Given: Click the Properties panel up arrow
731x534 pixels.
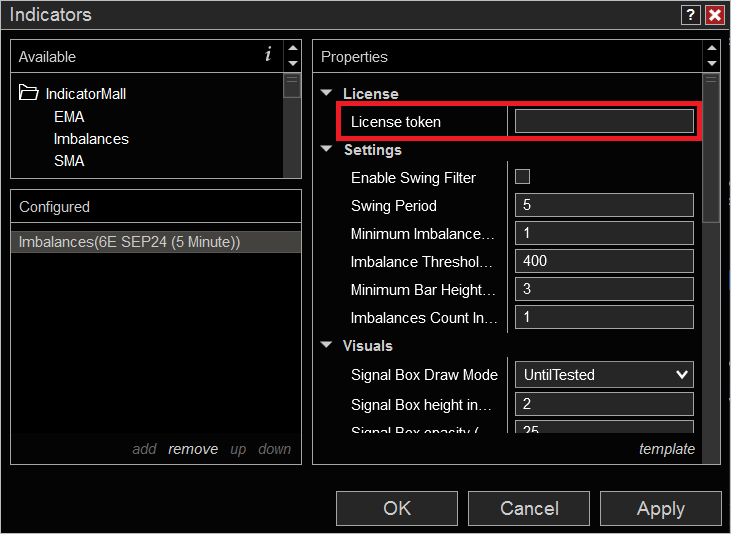Looking at the screenshot, I should point(712,48).
